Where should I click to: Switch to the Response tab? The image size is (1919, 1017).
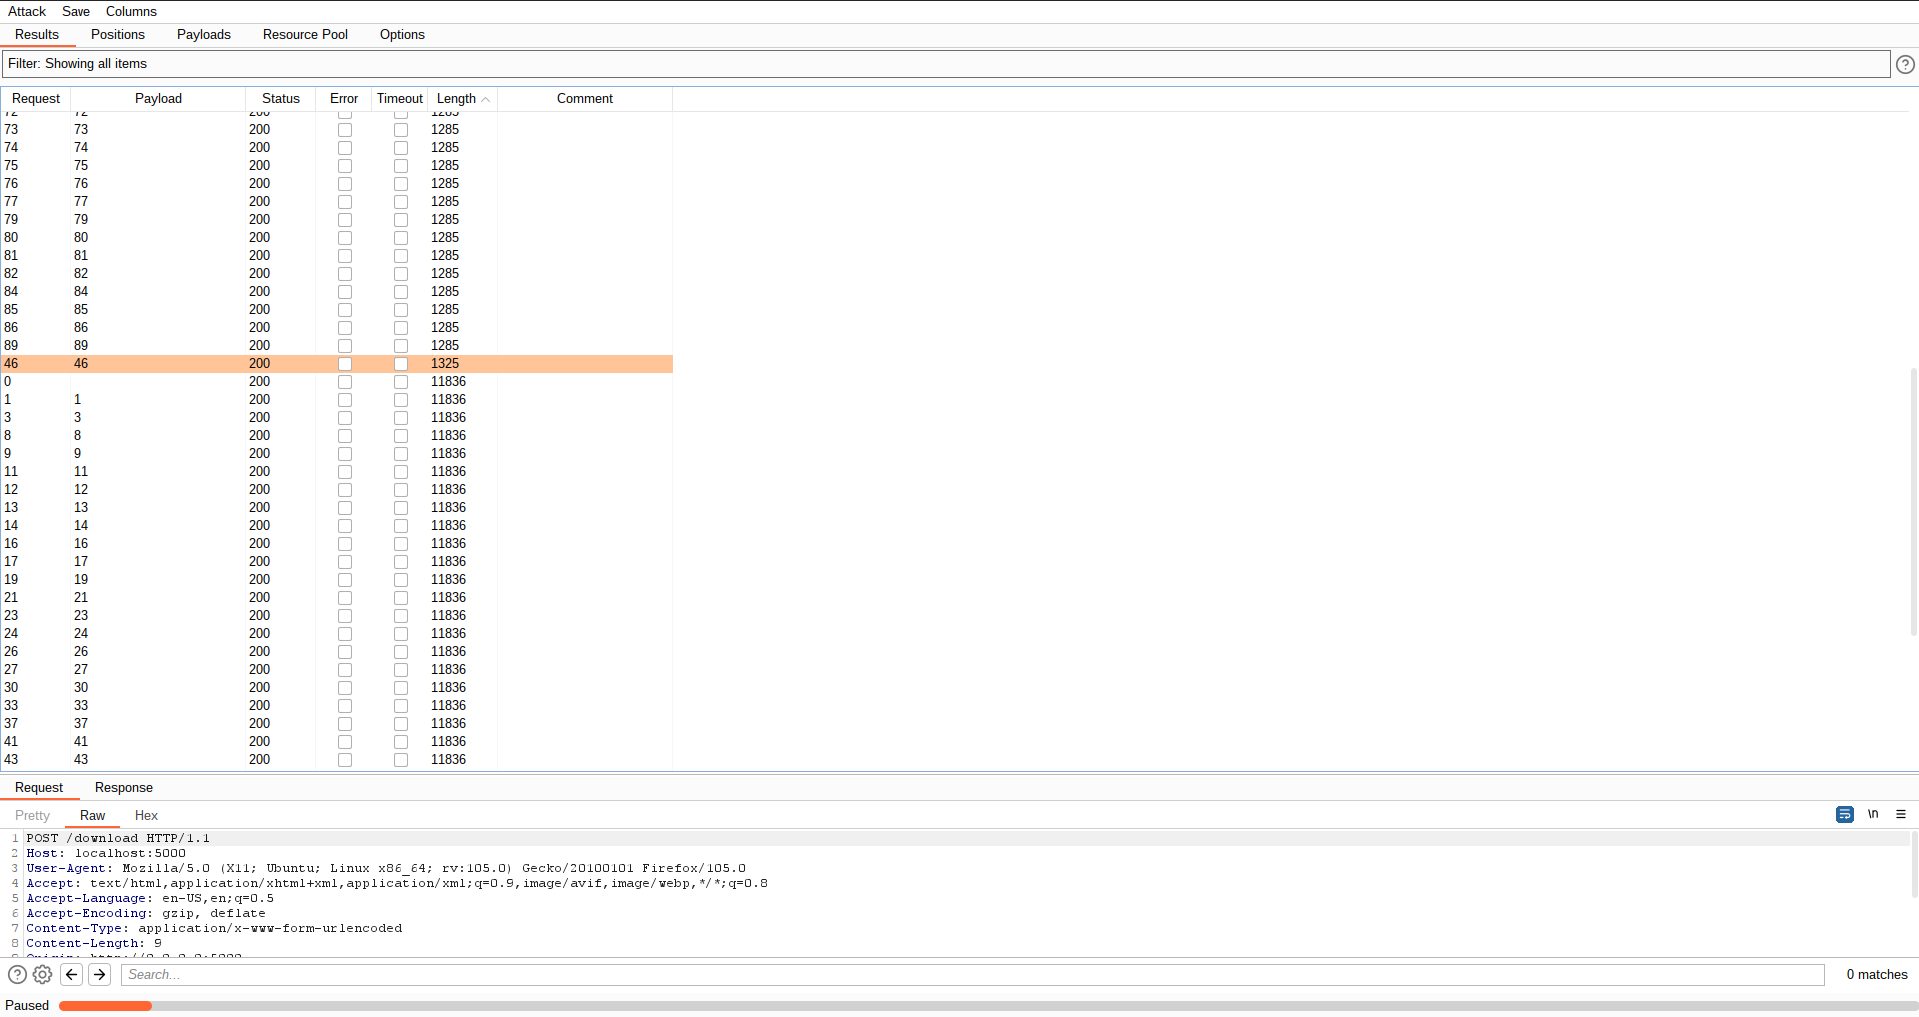pos(123,788)
